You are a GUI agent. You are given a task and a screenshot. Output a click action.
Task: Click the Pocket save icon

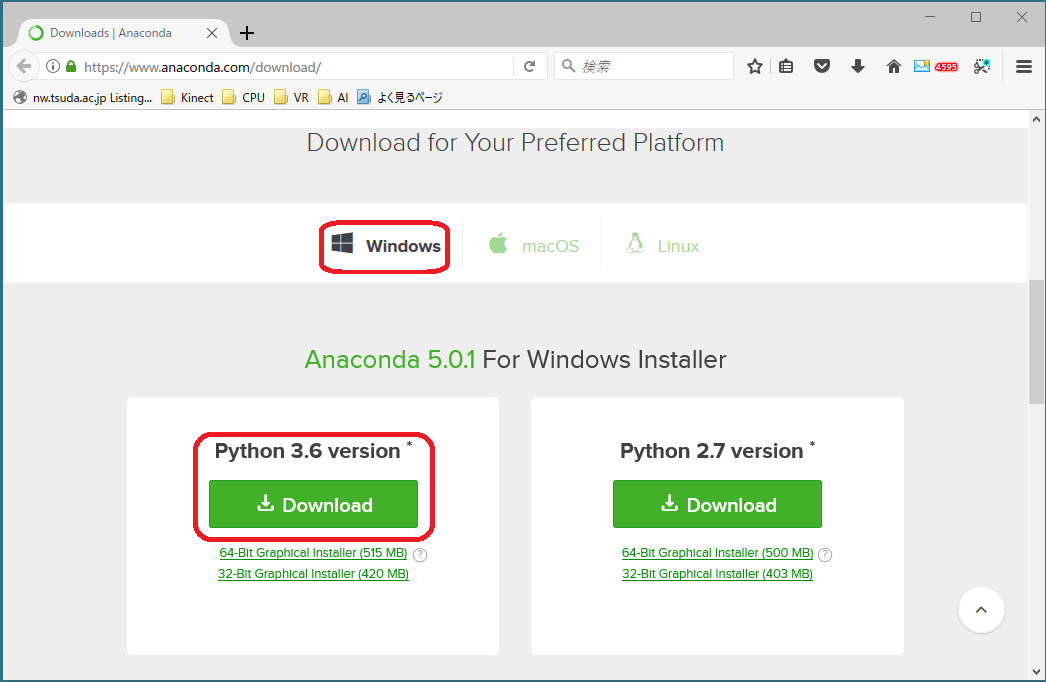coord(821,67)
